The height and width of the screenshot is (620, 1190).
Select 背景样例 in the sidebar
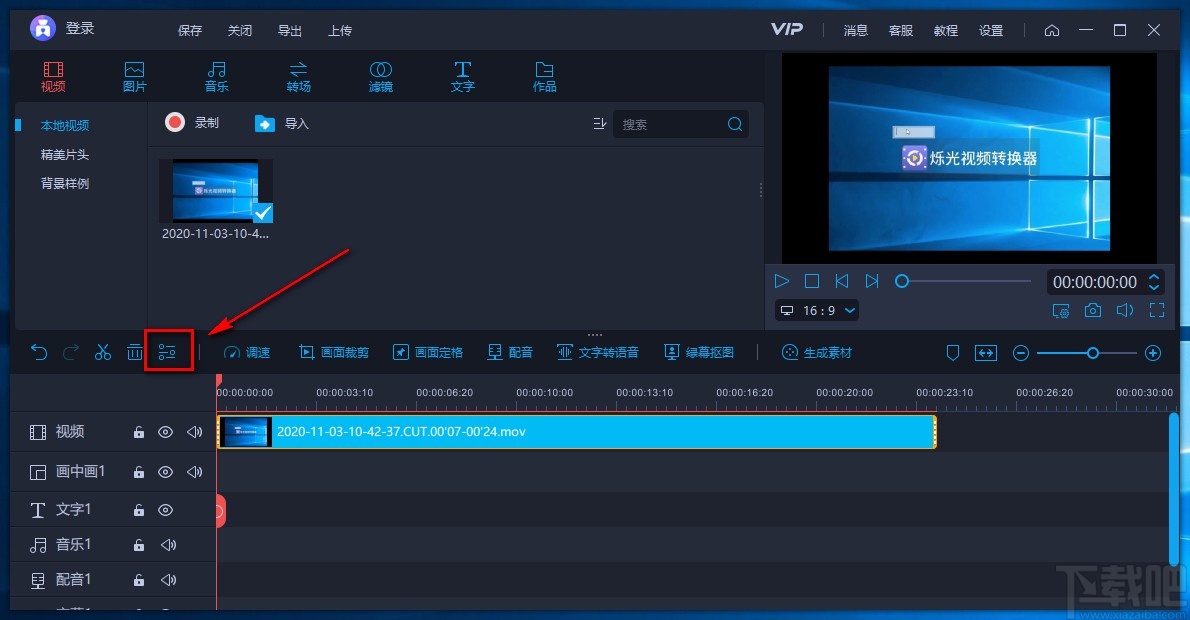(65, 183)
